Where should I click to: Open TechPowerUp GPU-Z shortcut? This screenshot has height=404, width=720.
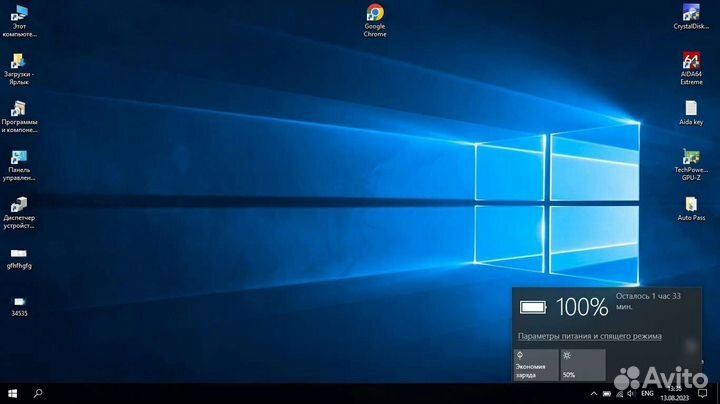point(691,164)
